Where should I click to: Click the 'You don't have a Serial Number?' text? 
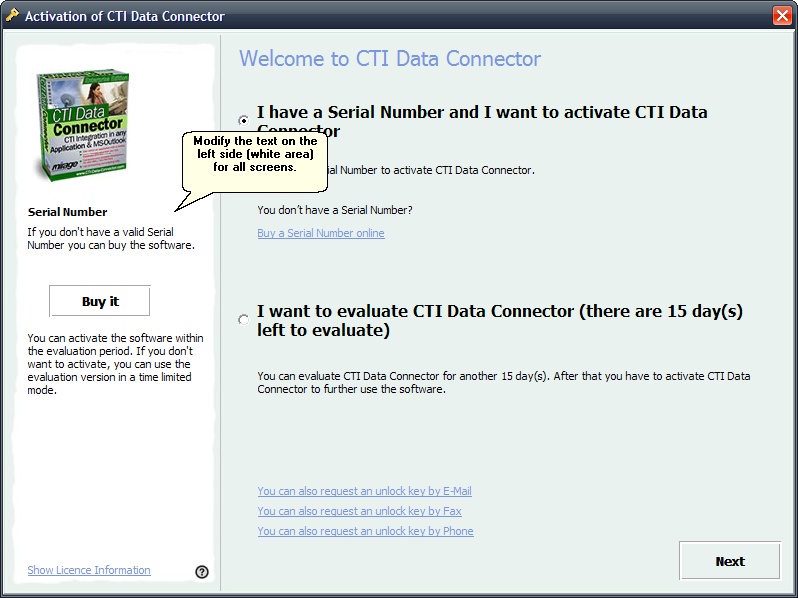point(334,210)
